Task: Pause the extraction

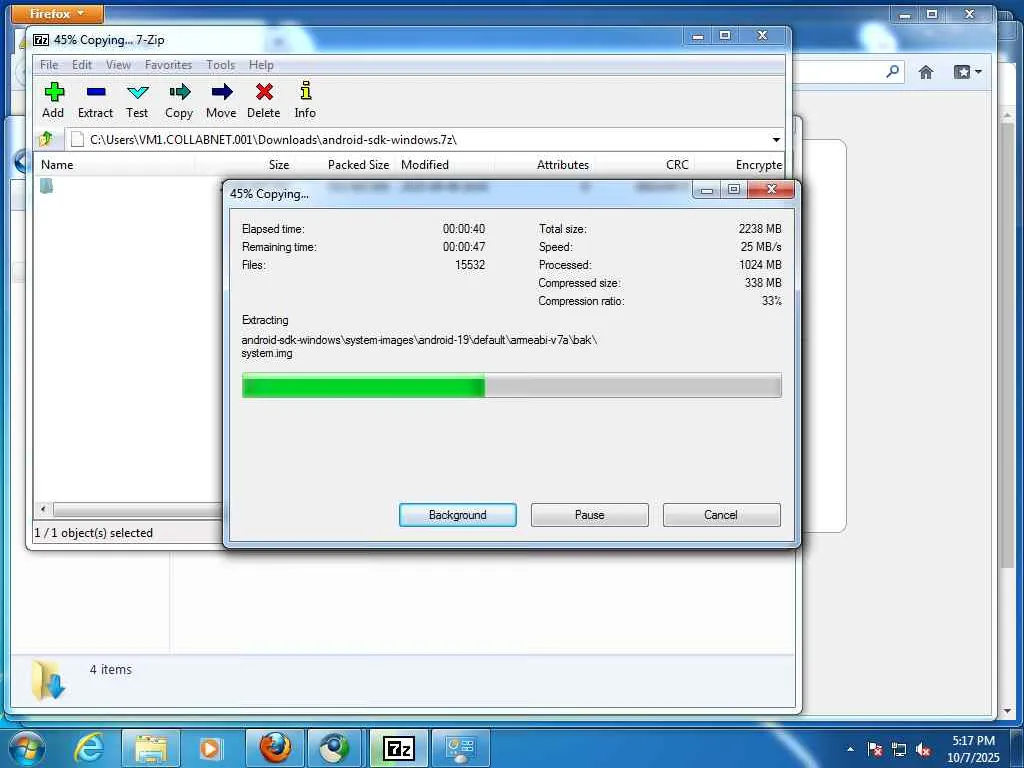Action: point(590,515)
